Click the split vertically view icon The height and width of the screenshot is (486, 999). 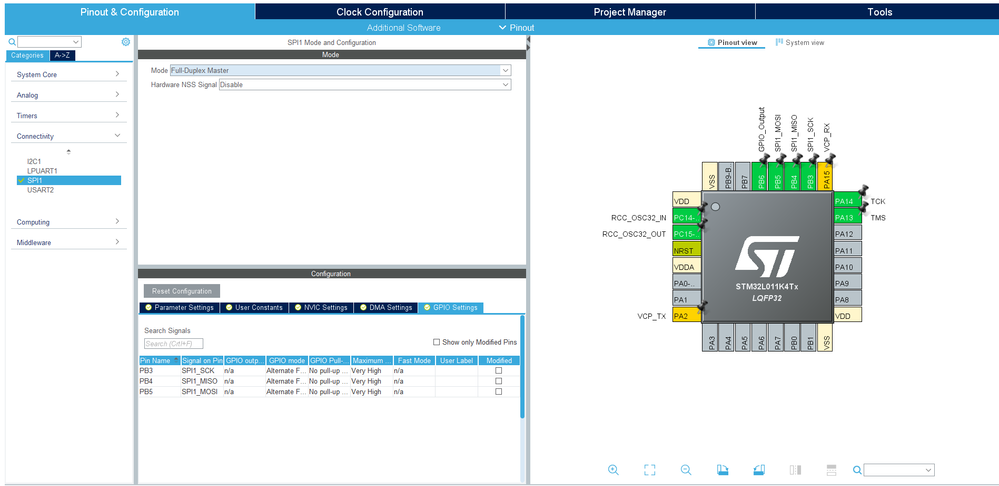coord(795,470)
